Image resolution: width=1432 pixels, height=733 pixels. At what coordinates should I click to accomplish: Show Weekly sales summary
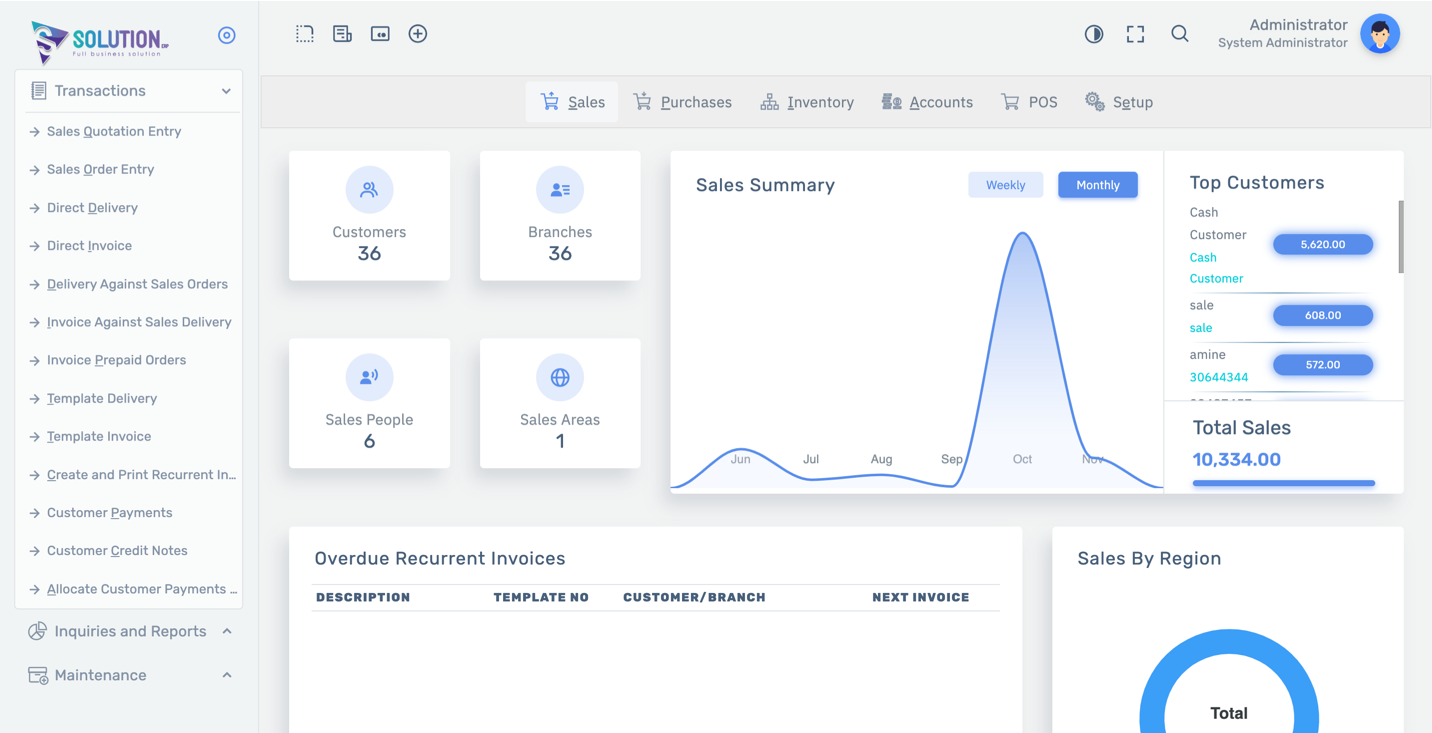pyautogui.click(x=1005, y=185)
